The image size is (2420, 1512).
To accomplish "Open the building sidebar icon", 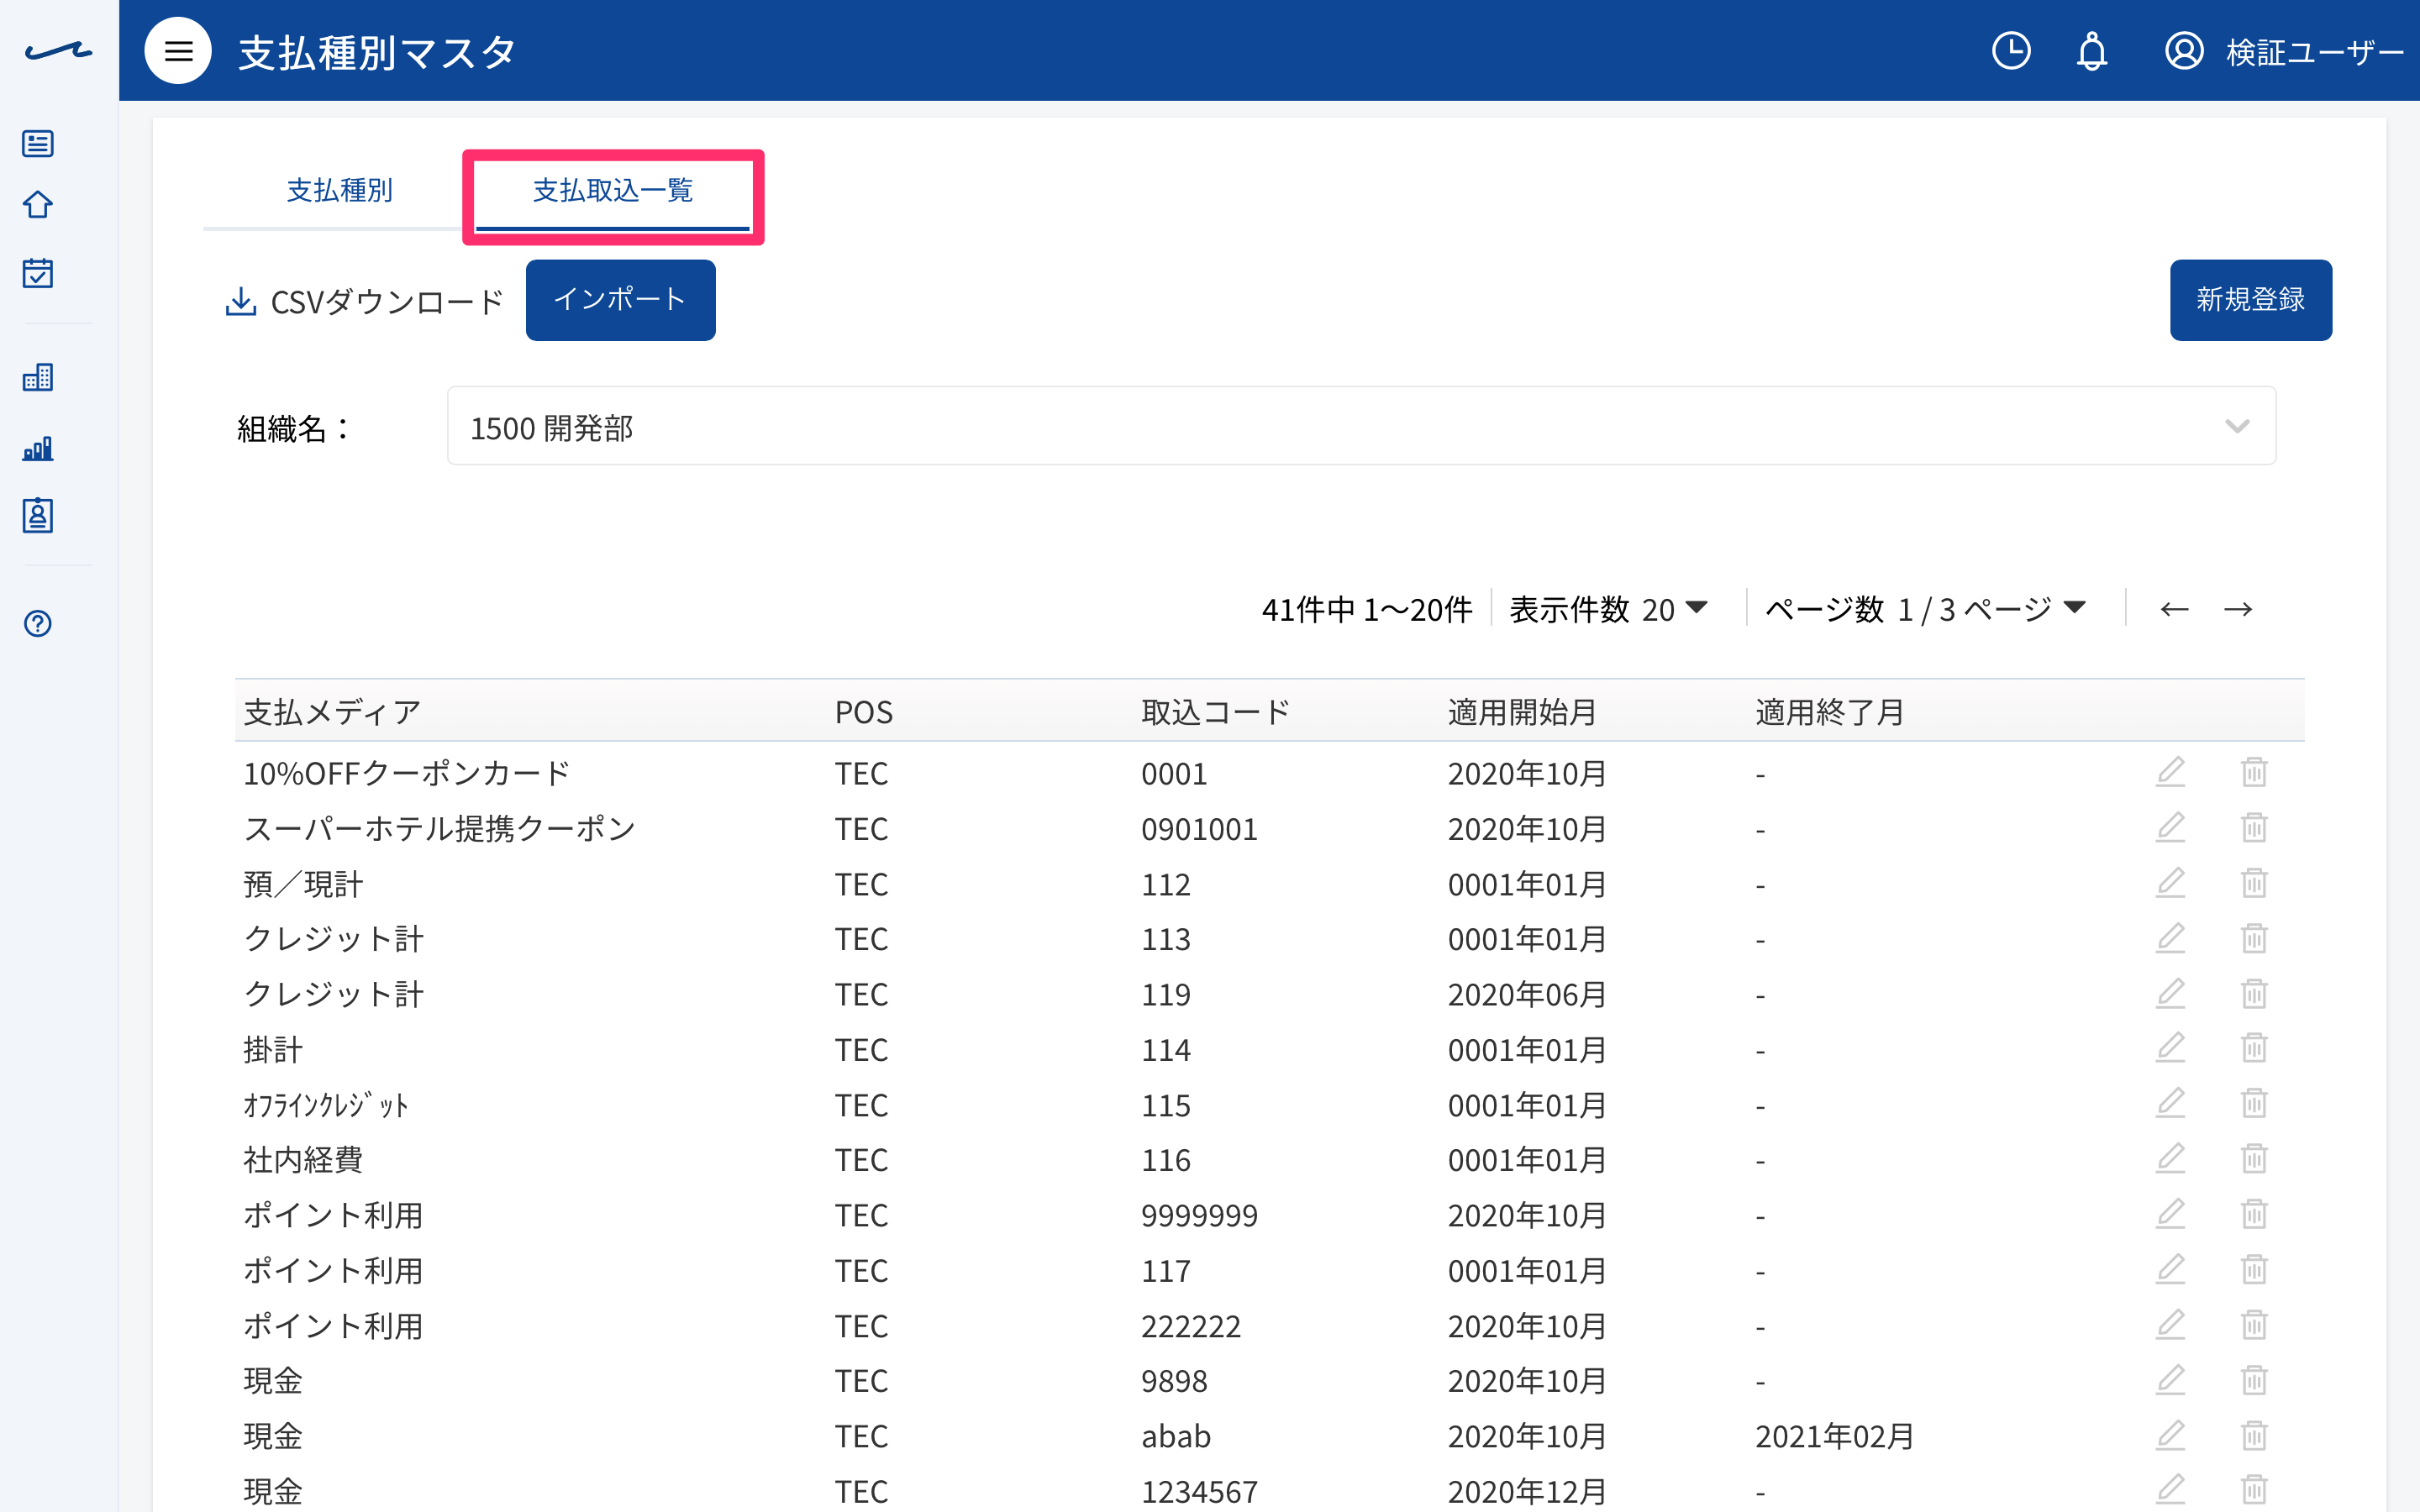I will (x=38, y=377).
